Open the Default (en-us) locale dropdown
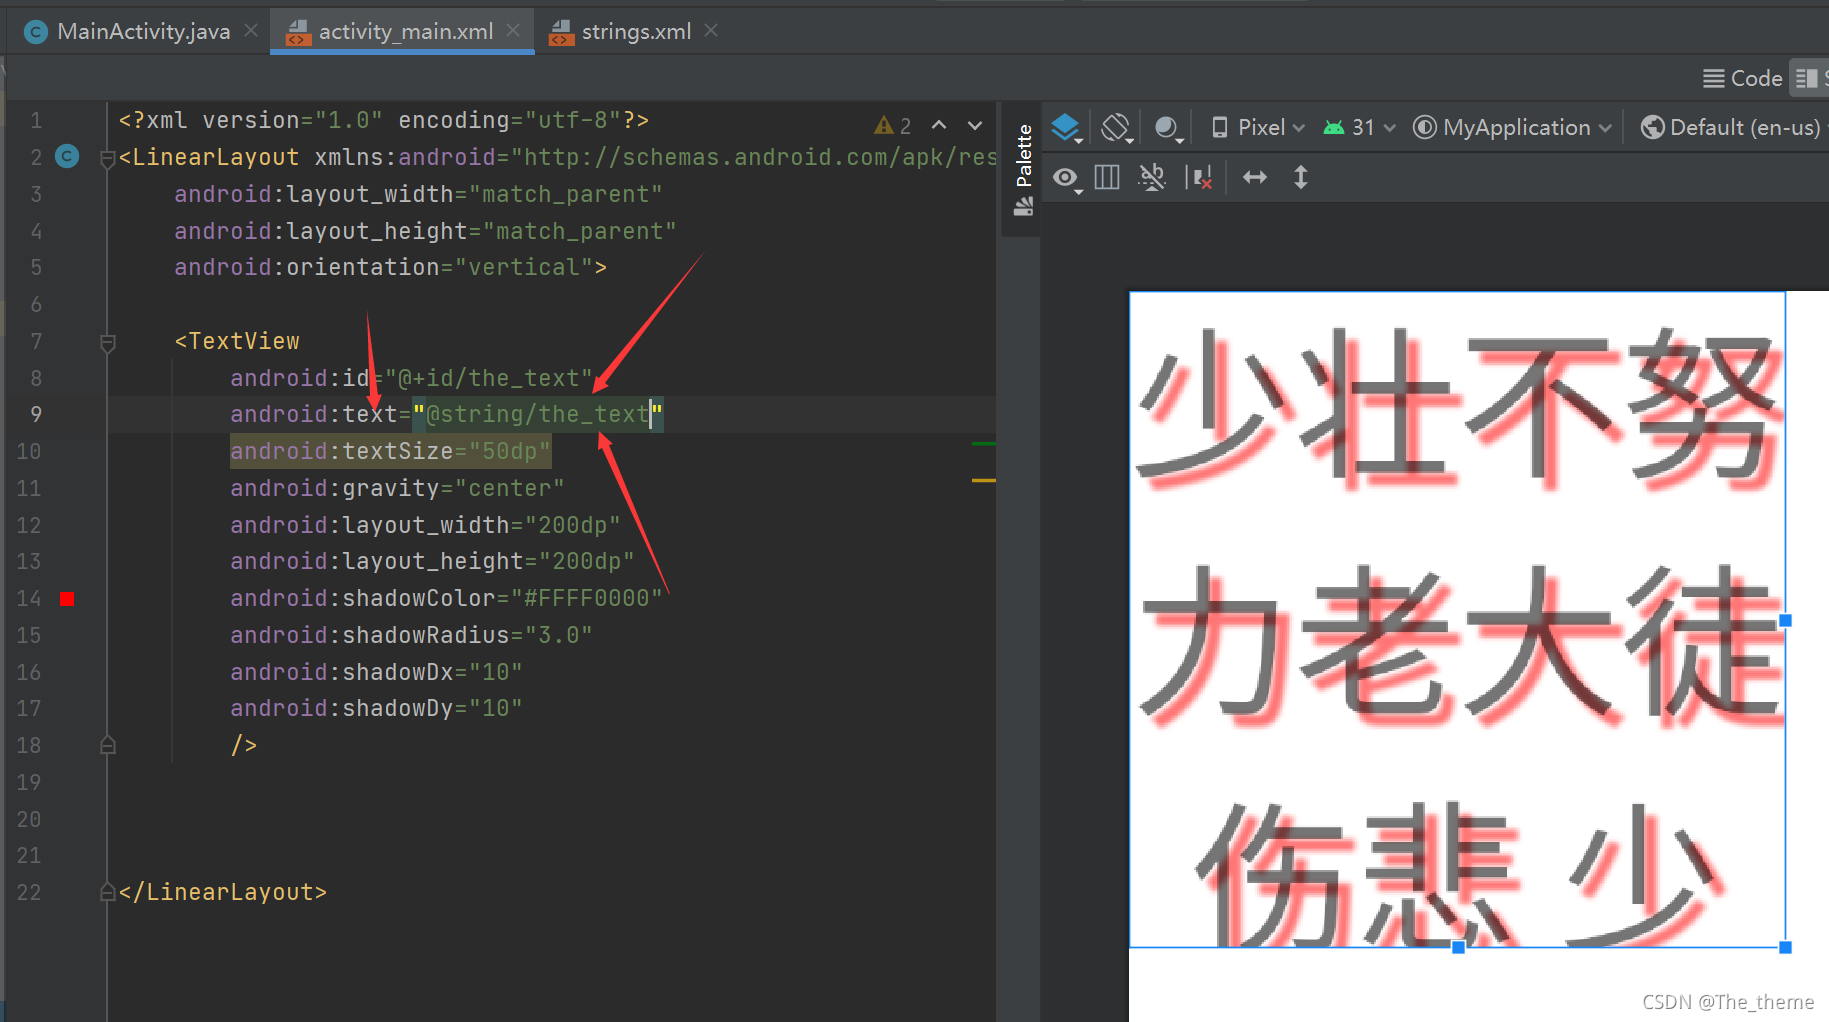Image resolution: width=1829 pixels, height=1022 pixels. point(1733,128)
